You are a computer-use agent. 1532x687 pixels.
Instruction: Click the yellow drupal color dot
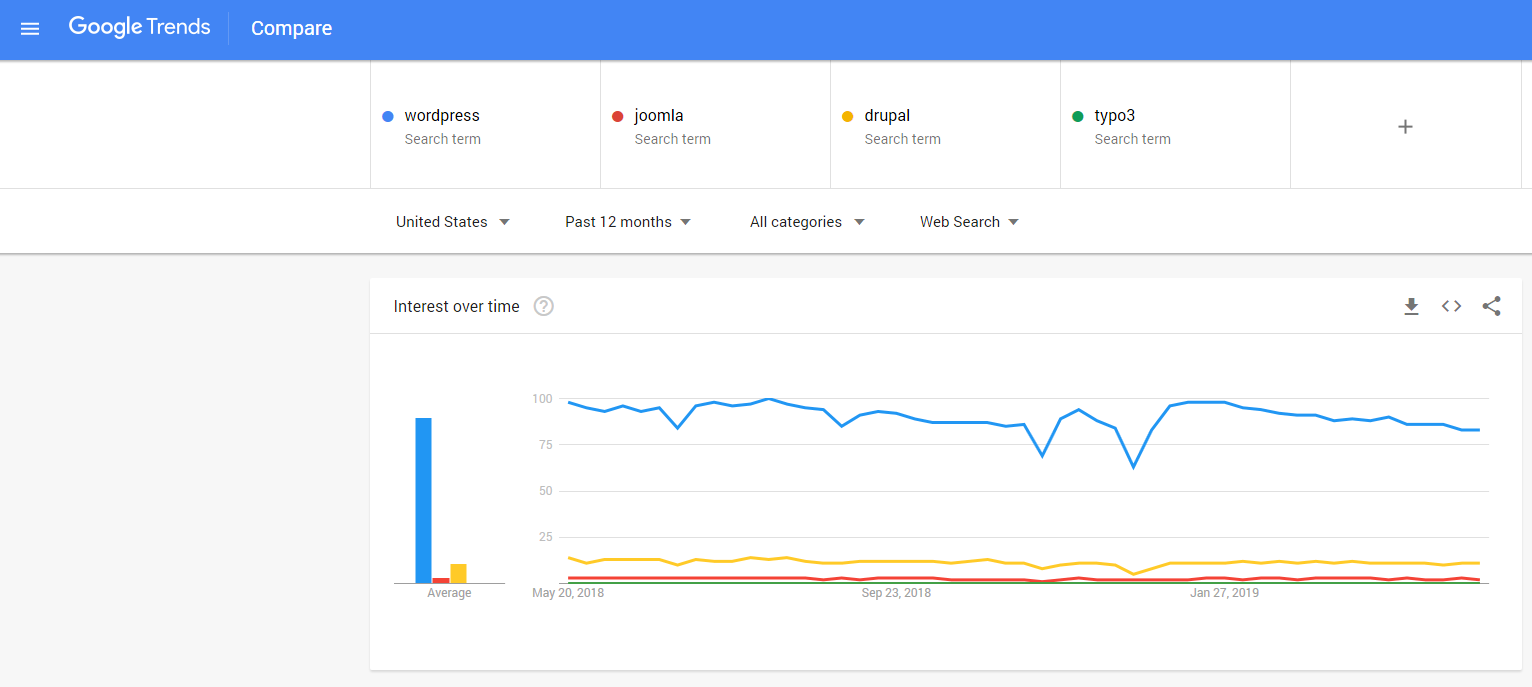[848, 117]
